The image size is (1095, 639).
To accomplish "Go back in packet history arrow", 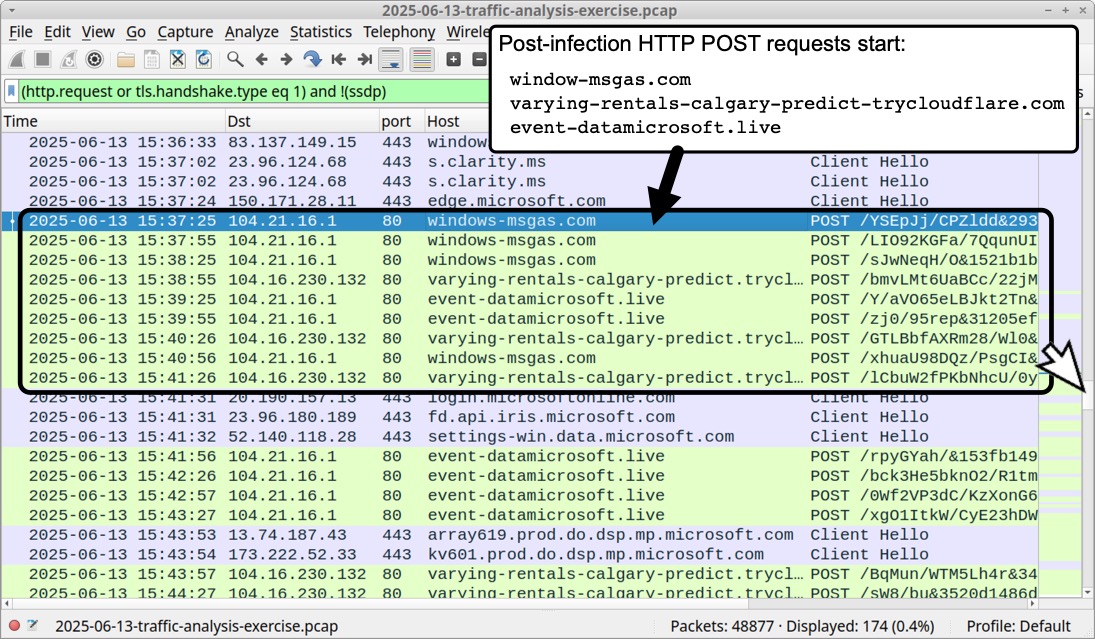I will (x=261, y=59).
